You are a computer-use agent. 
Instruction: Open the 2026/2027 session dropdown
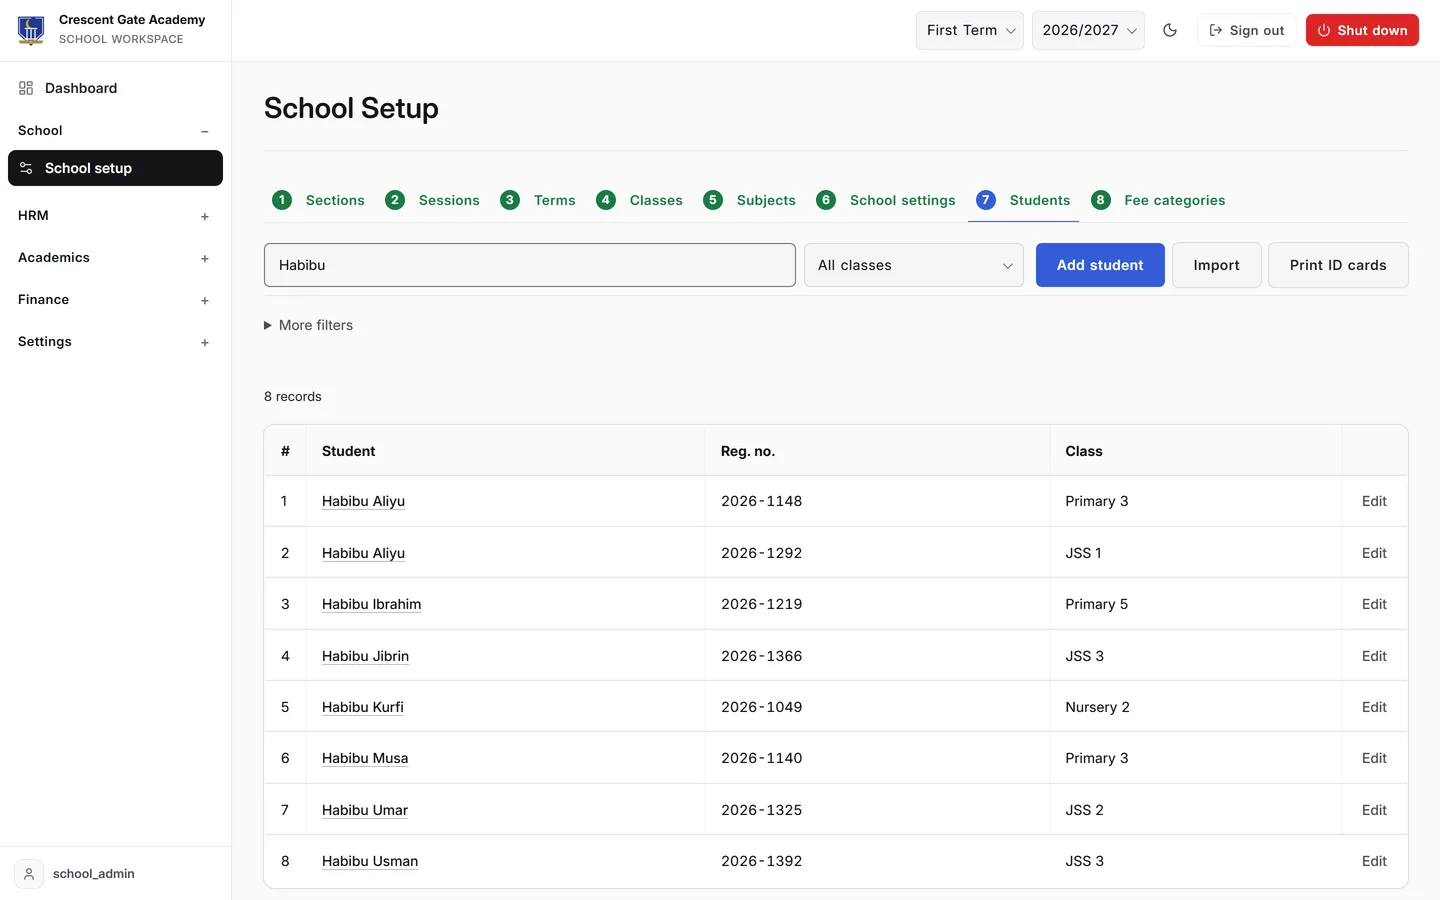[x=1088, y=30]
